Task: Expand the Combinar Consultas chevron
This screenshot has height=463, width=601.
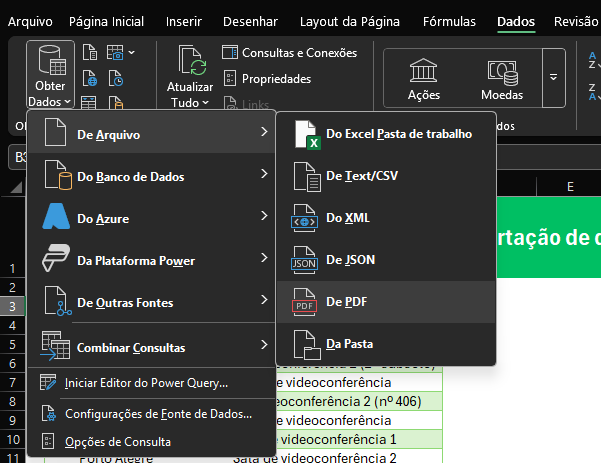Action: click(x=264, y=345)
